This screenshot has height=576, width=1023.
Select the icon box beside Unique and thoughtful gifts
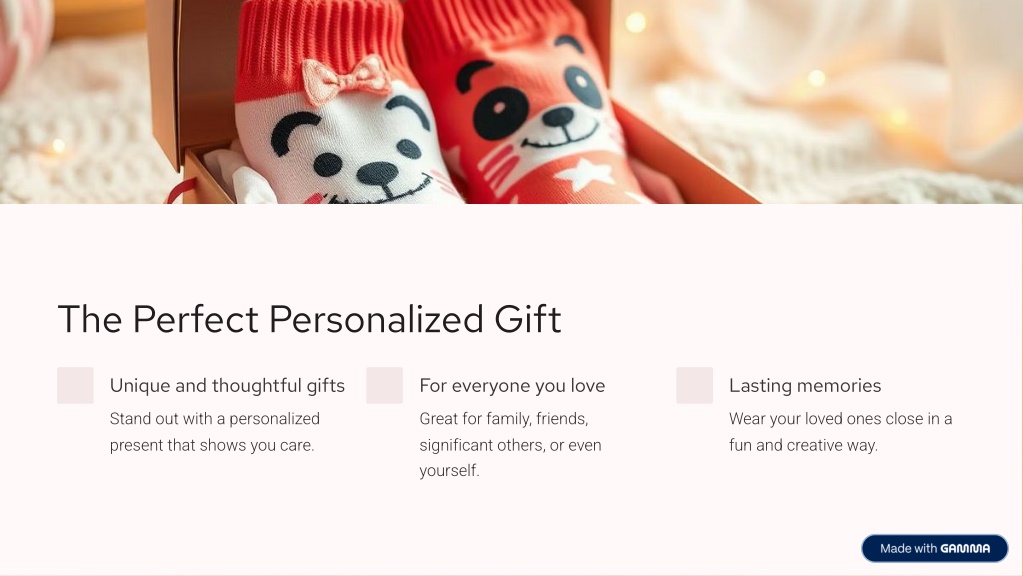point(76,386)
